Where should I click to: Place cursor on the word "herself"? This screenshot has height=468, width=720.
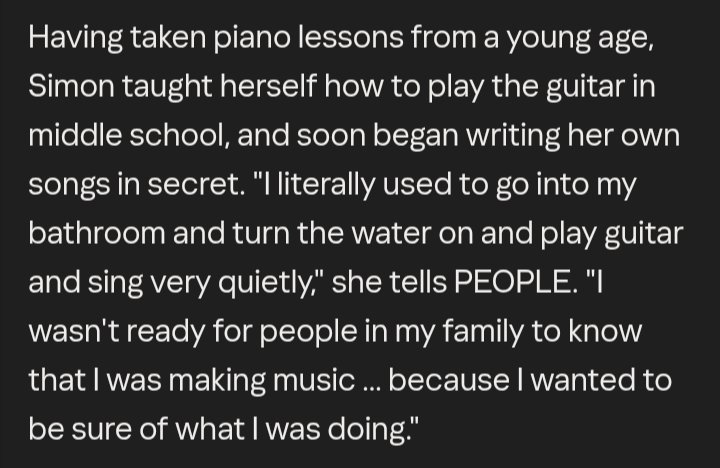pos(269,86)
